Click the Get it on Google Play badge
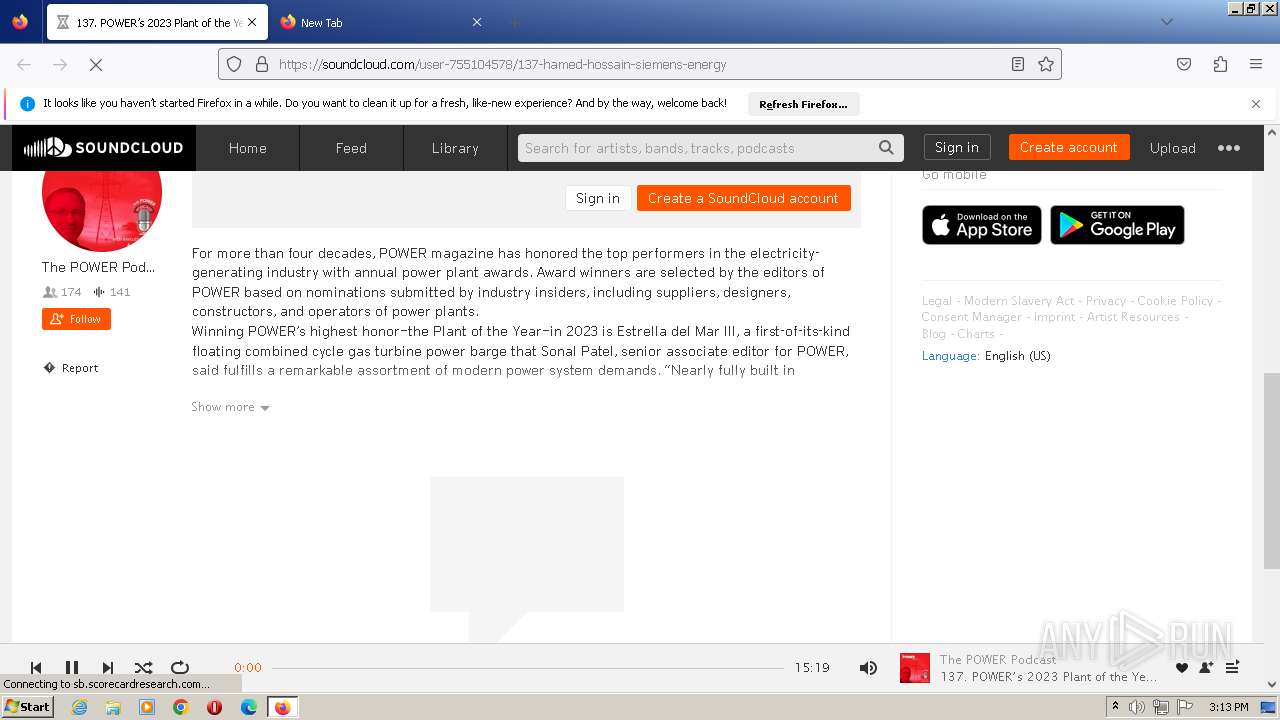Viewport: 1280px width, 720px height. (x=1117, y=225)
